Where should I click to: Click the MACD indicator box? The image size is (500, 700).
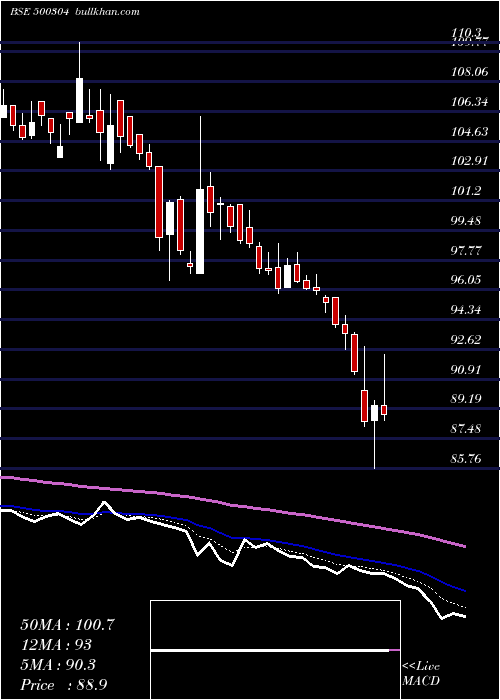point(275,650)
